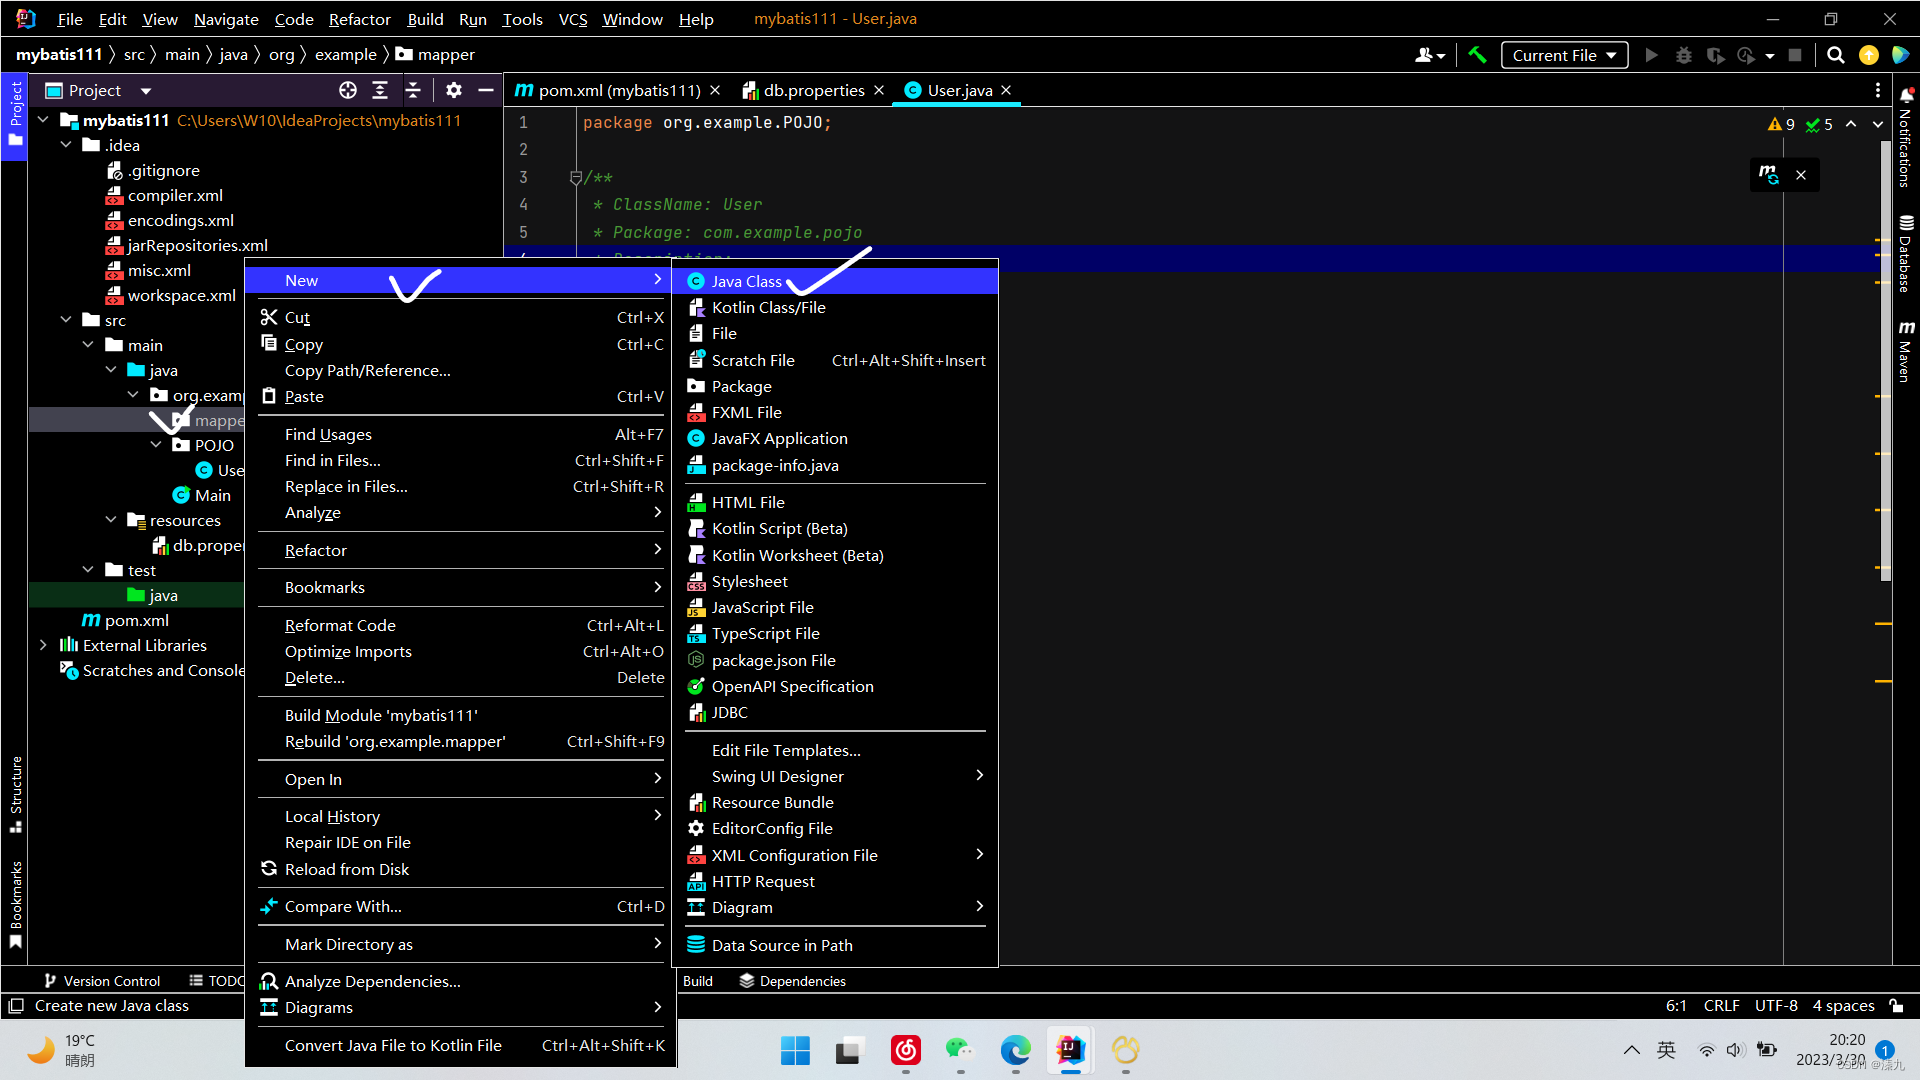Toggle the Structure tool window stripe
The height and width of the screenshot is (1080, 1920).
point(15,793)
